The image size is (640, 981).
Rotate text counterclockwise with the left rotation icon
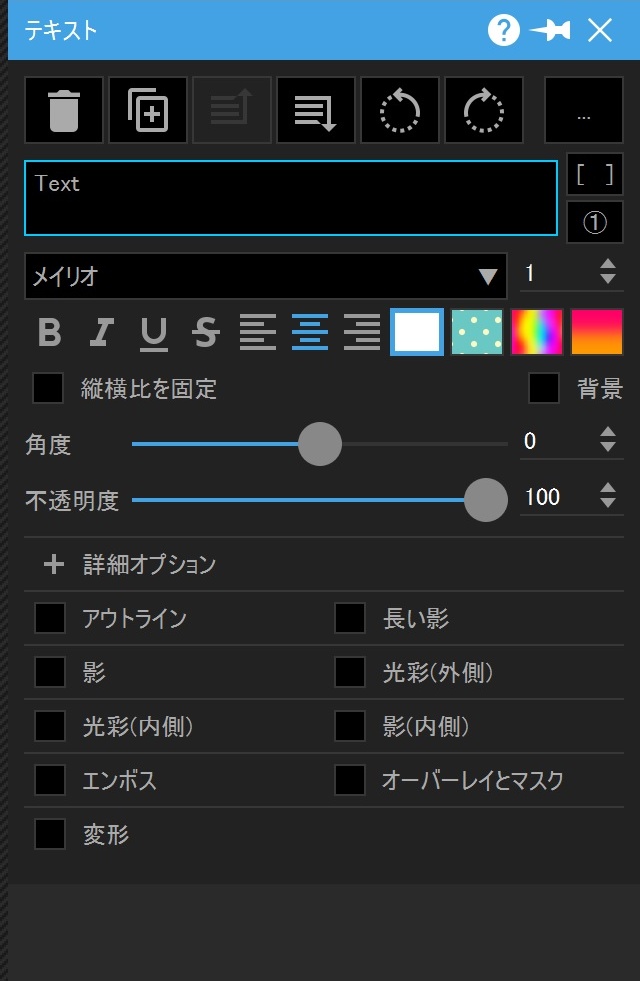(400, 111)
